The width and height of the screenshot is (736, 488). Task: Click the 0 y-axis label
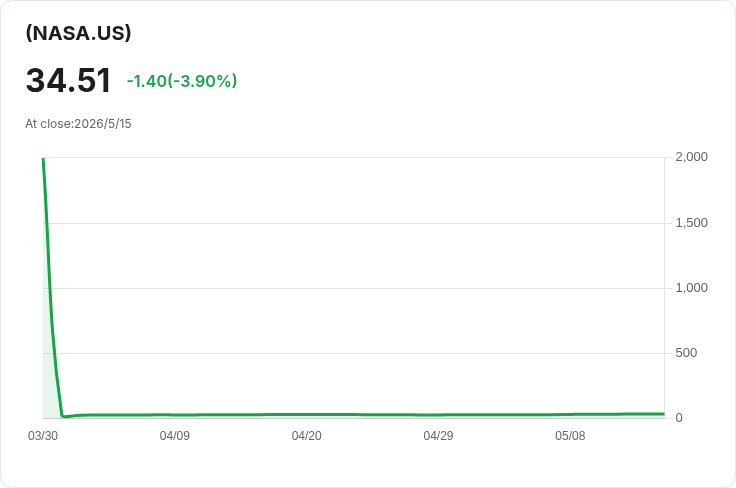pyautogui.click(x=679, y=418)
